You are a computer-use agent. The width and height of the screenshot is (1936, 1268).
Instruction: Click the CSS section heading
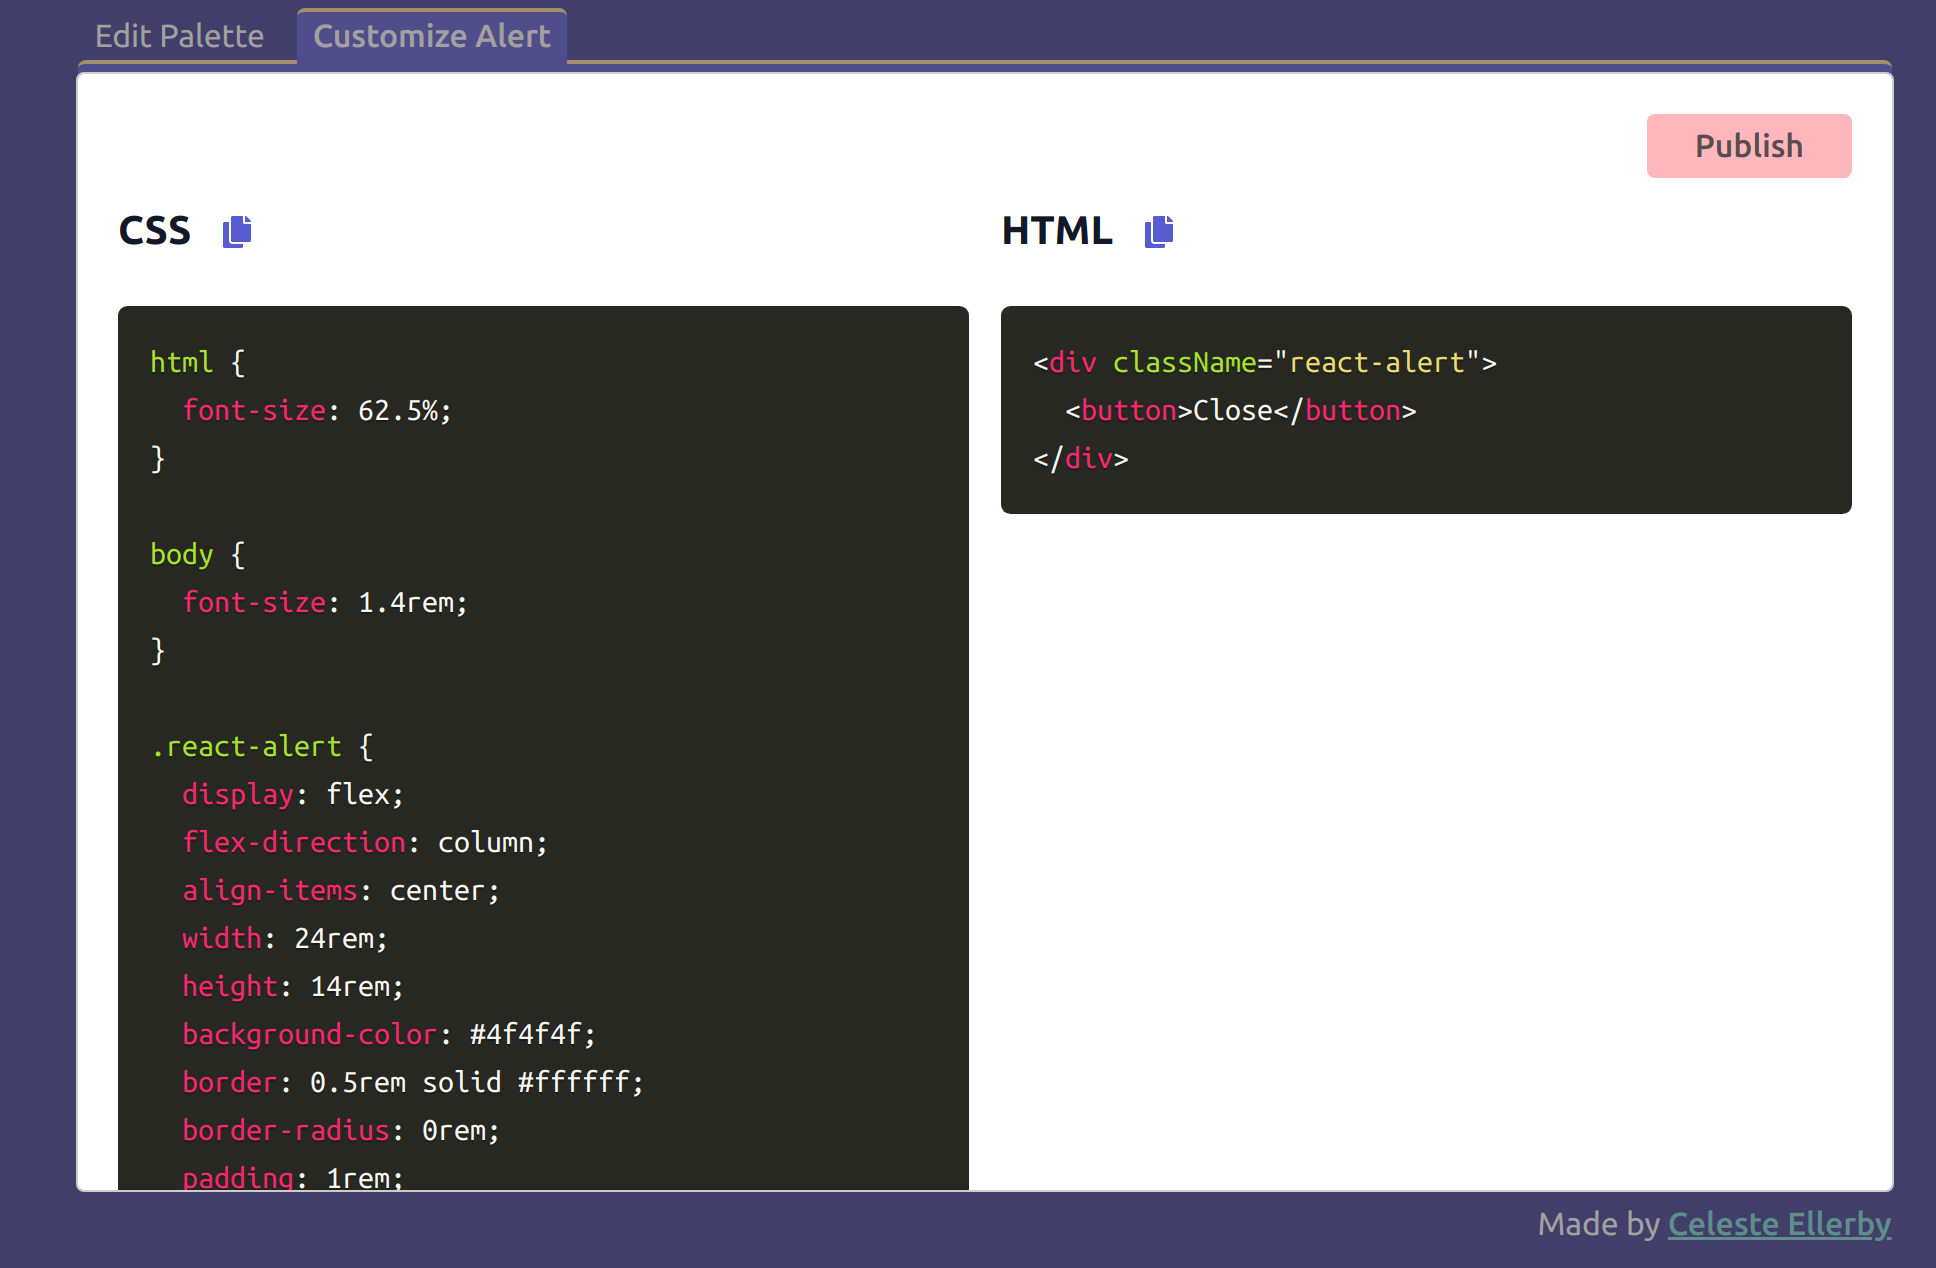click(x=155, y=231)
